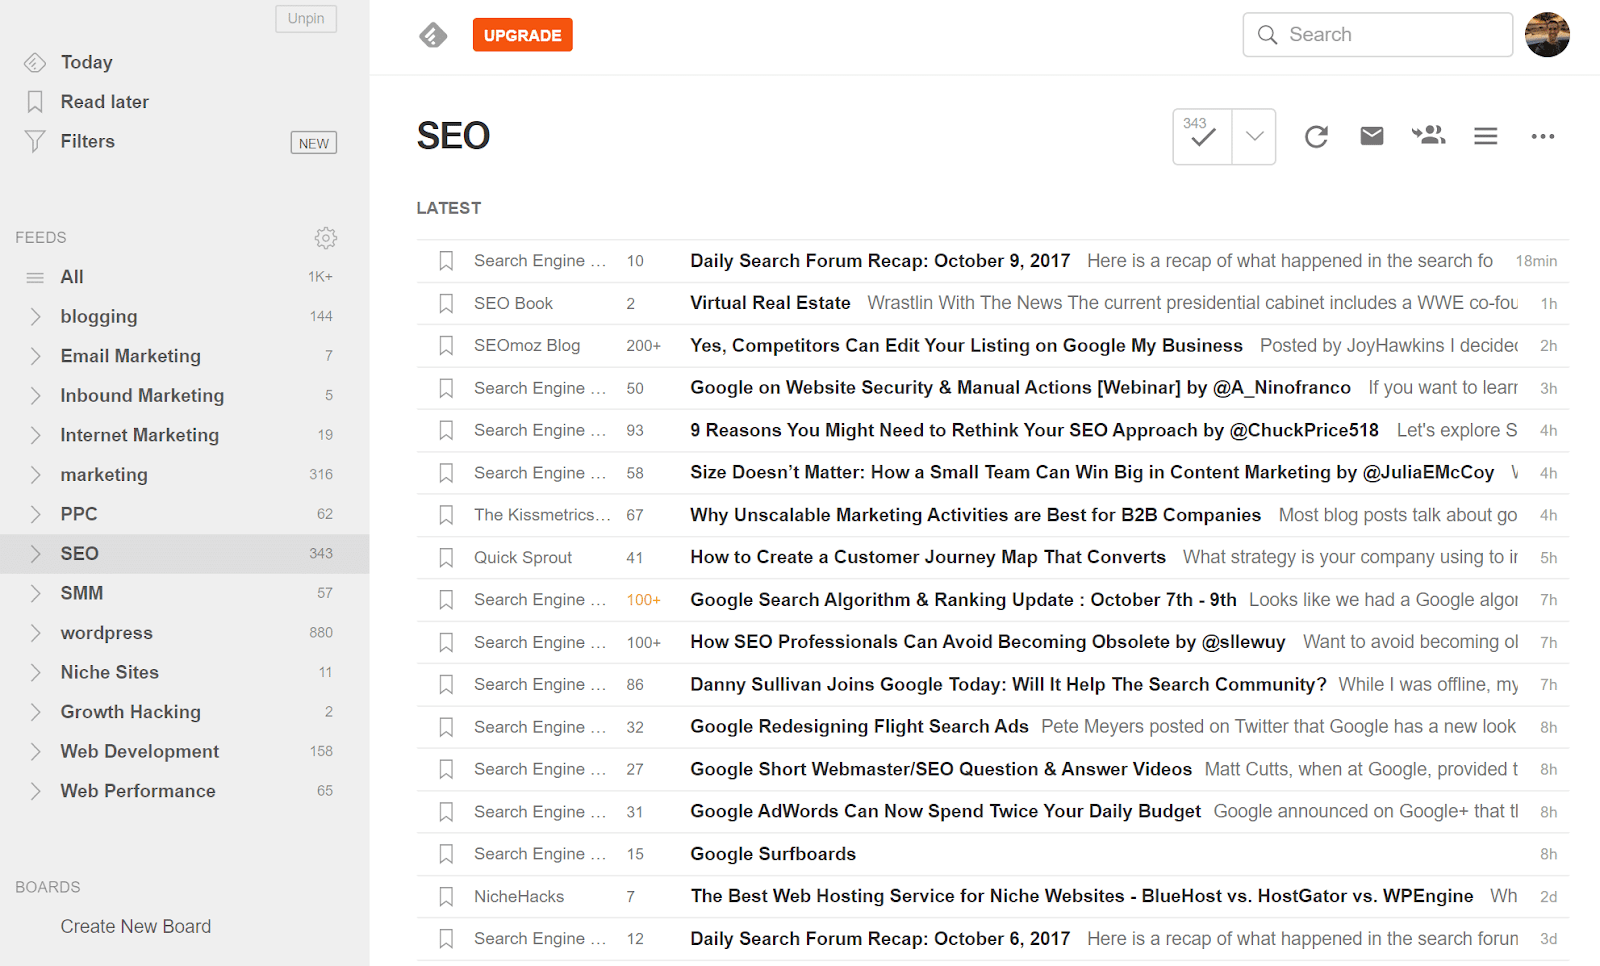The image size is (1600, 966).
Task: Open 9 Reasons to Rethink SEO Approach article
Action: [1034, 430]
